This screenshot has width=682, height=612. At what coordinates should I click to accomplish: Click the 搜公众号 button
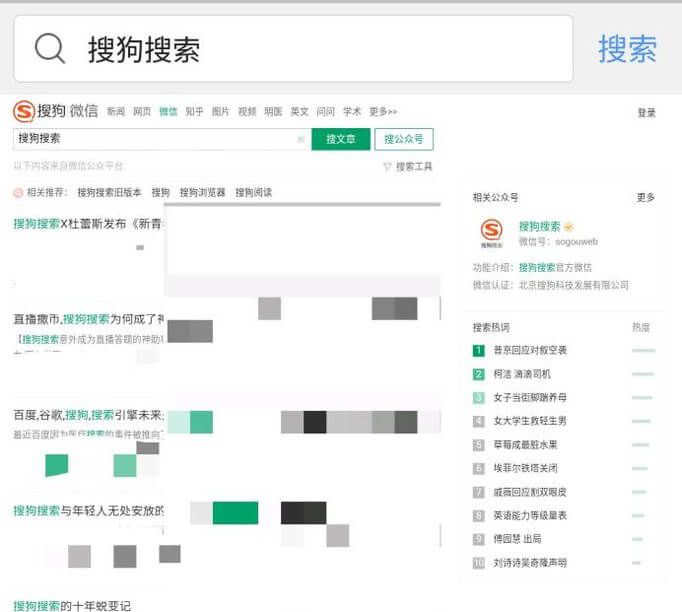pyautogui.click(x=404, y=139)
